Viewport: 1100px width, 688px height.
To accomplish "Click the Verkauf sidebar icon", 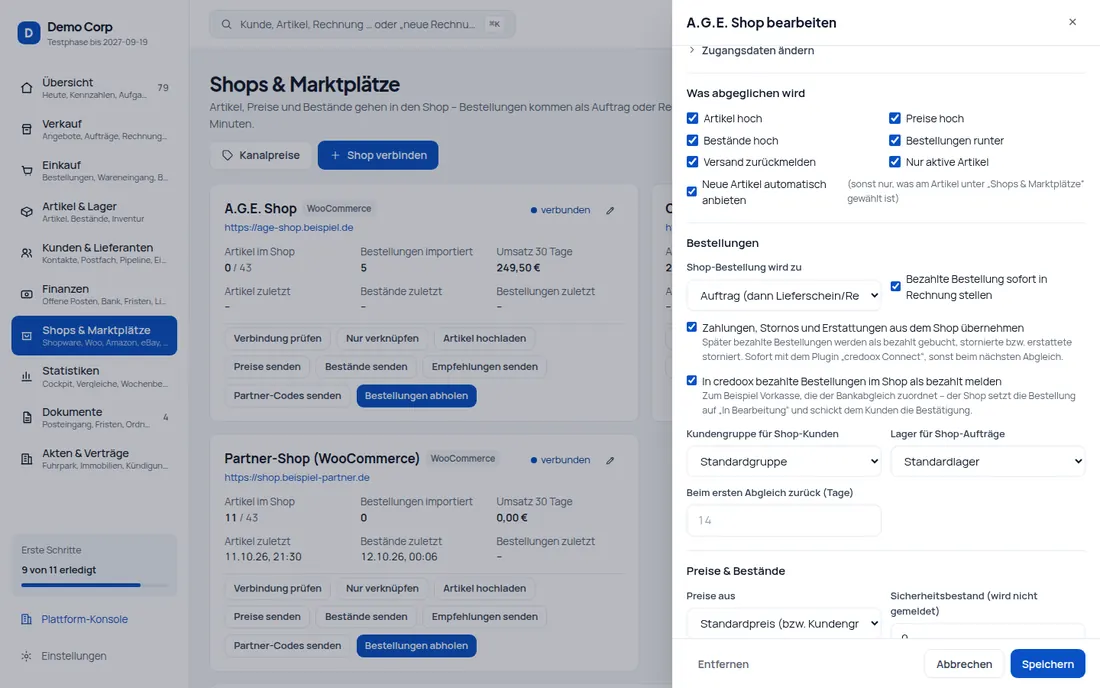I will pos(27,129).
